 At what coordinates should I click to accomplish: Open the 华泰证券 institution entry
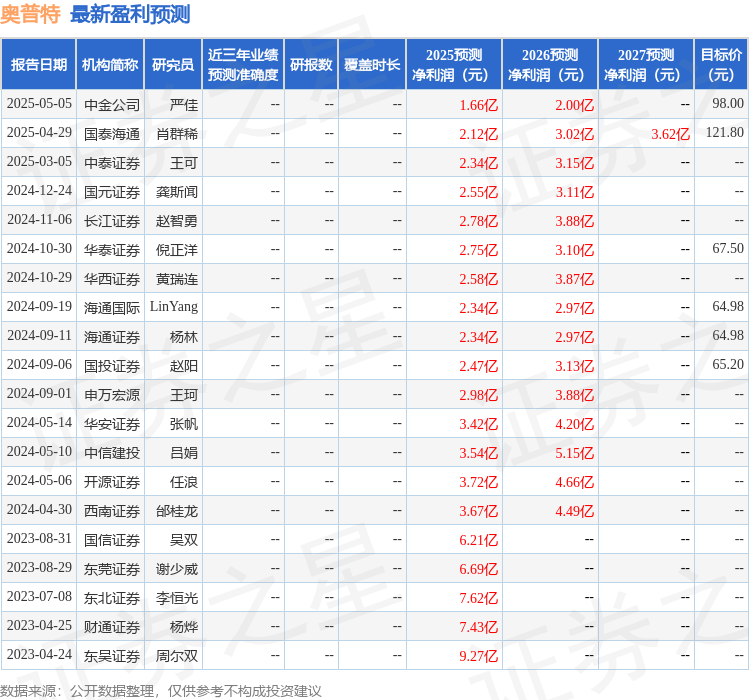tap(111, 249)
